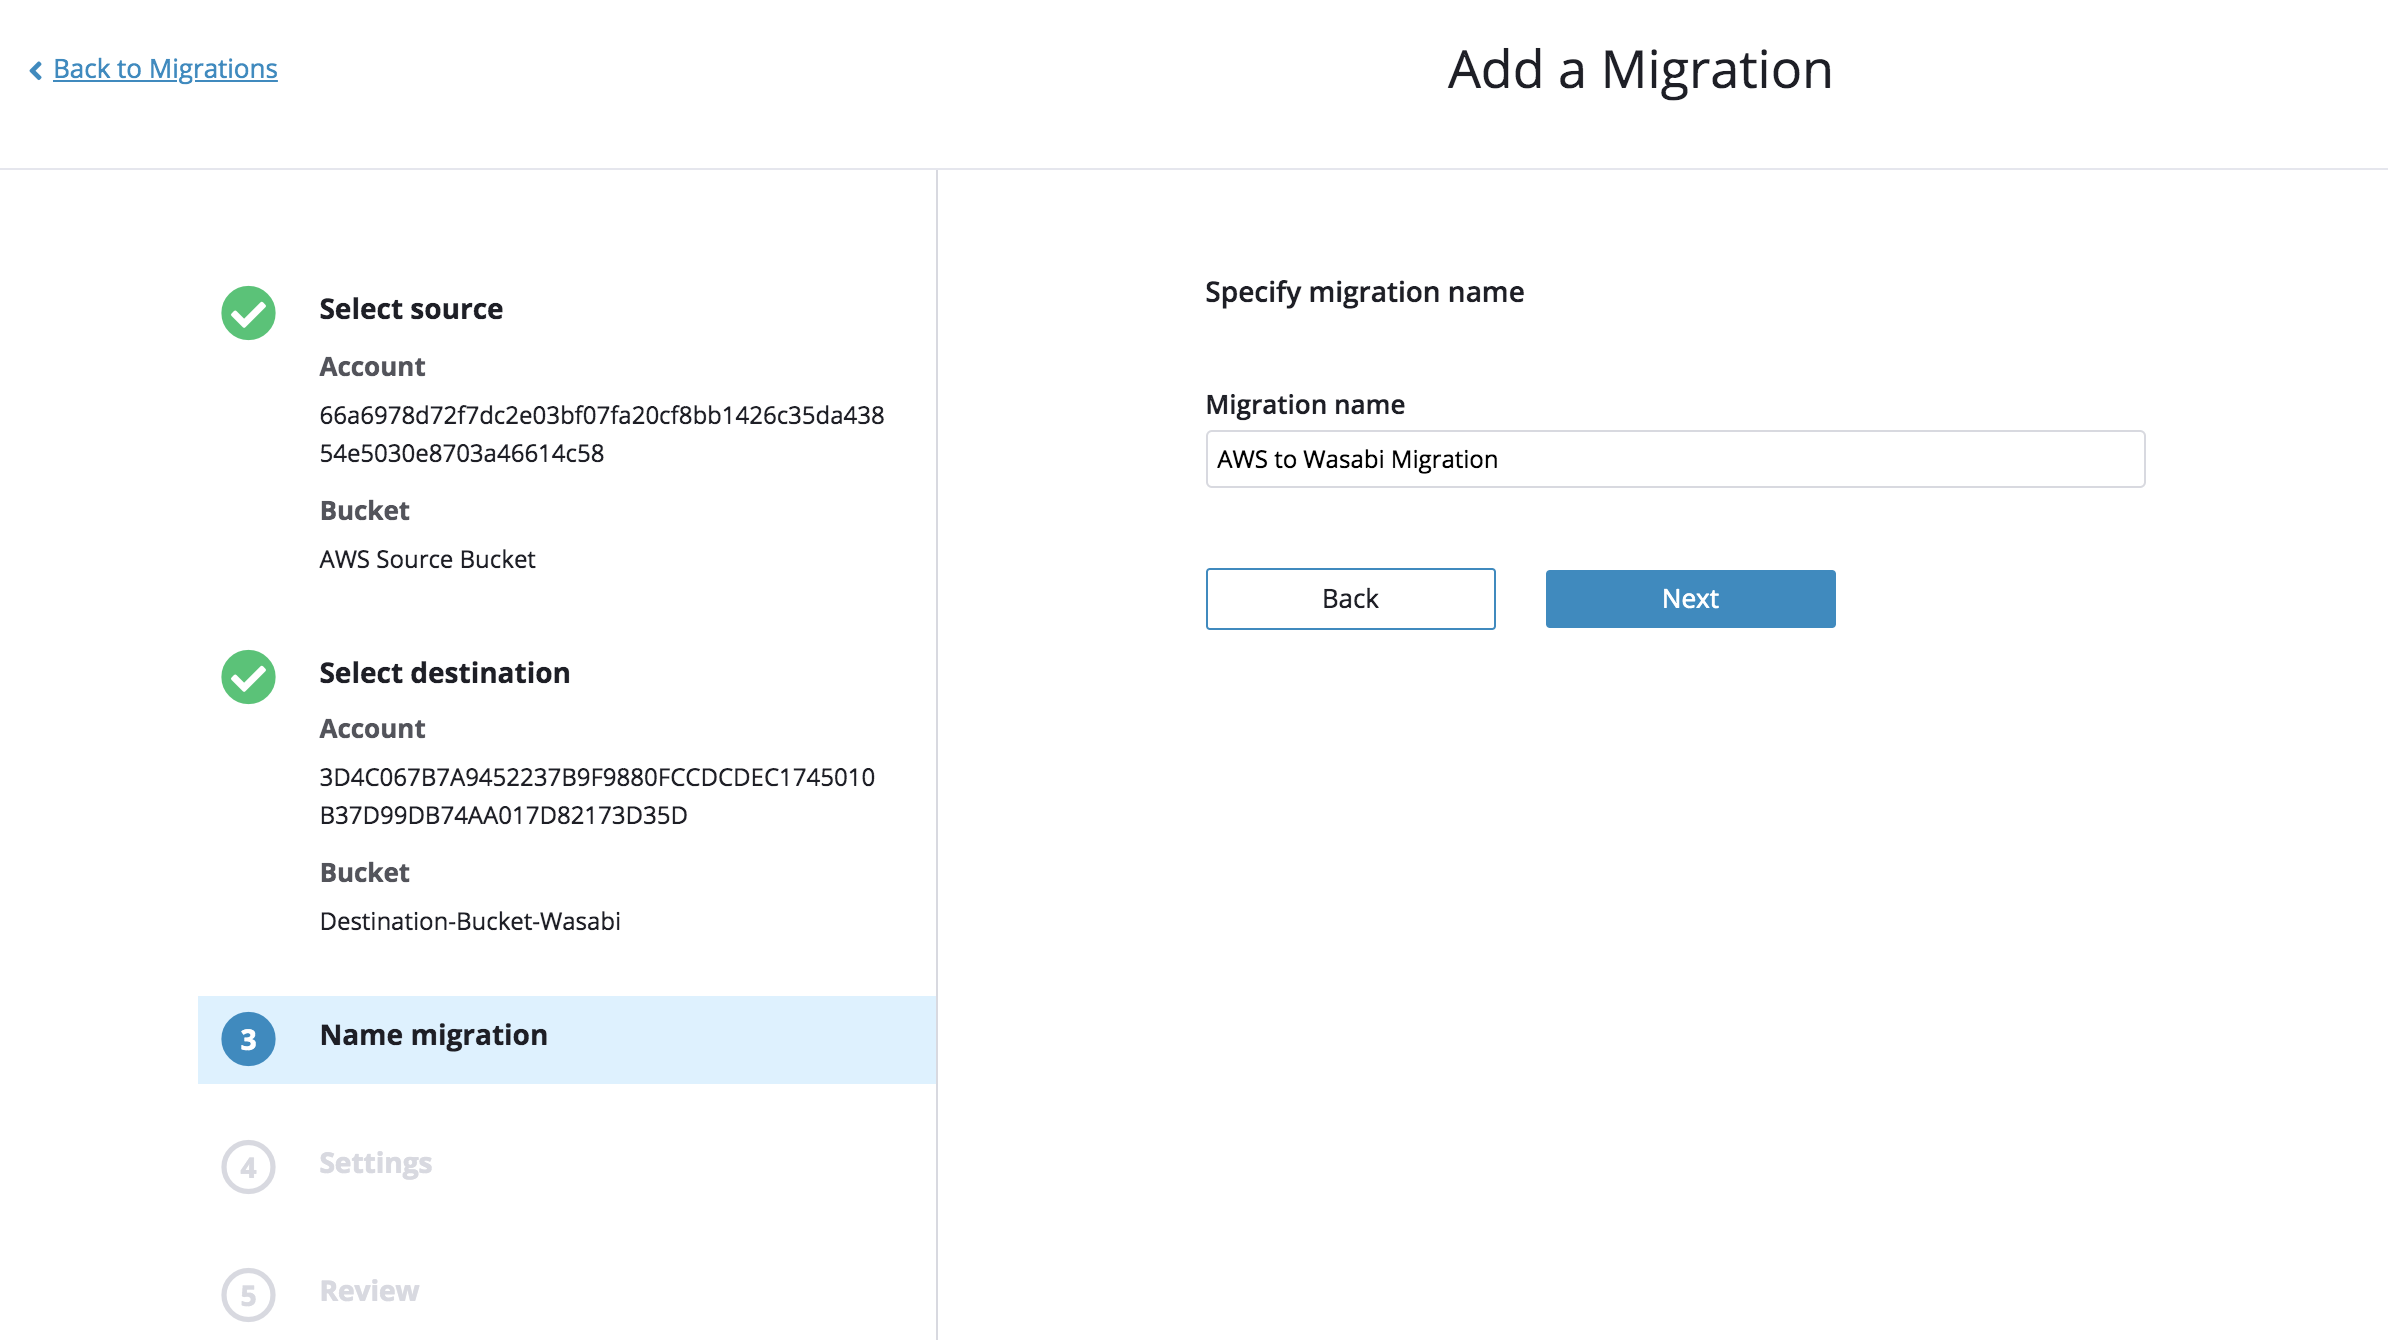
Task: Click the Bucket label under Select destination
Action: [364, 873]
